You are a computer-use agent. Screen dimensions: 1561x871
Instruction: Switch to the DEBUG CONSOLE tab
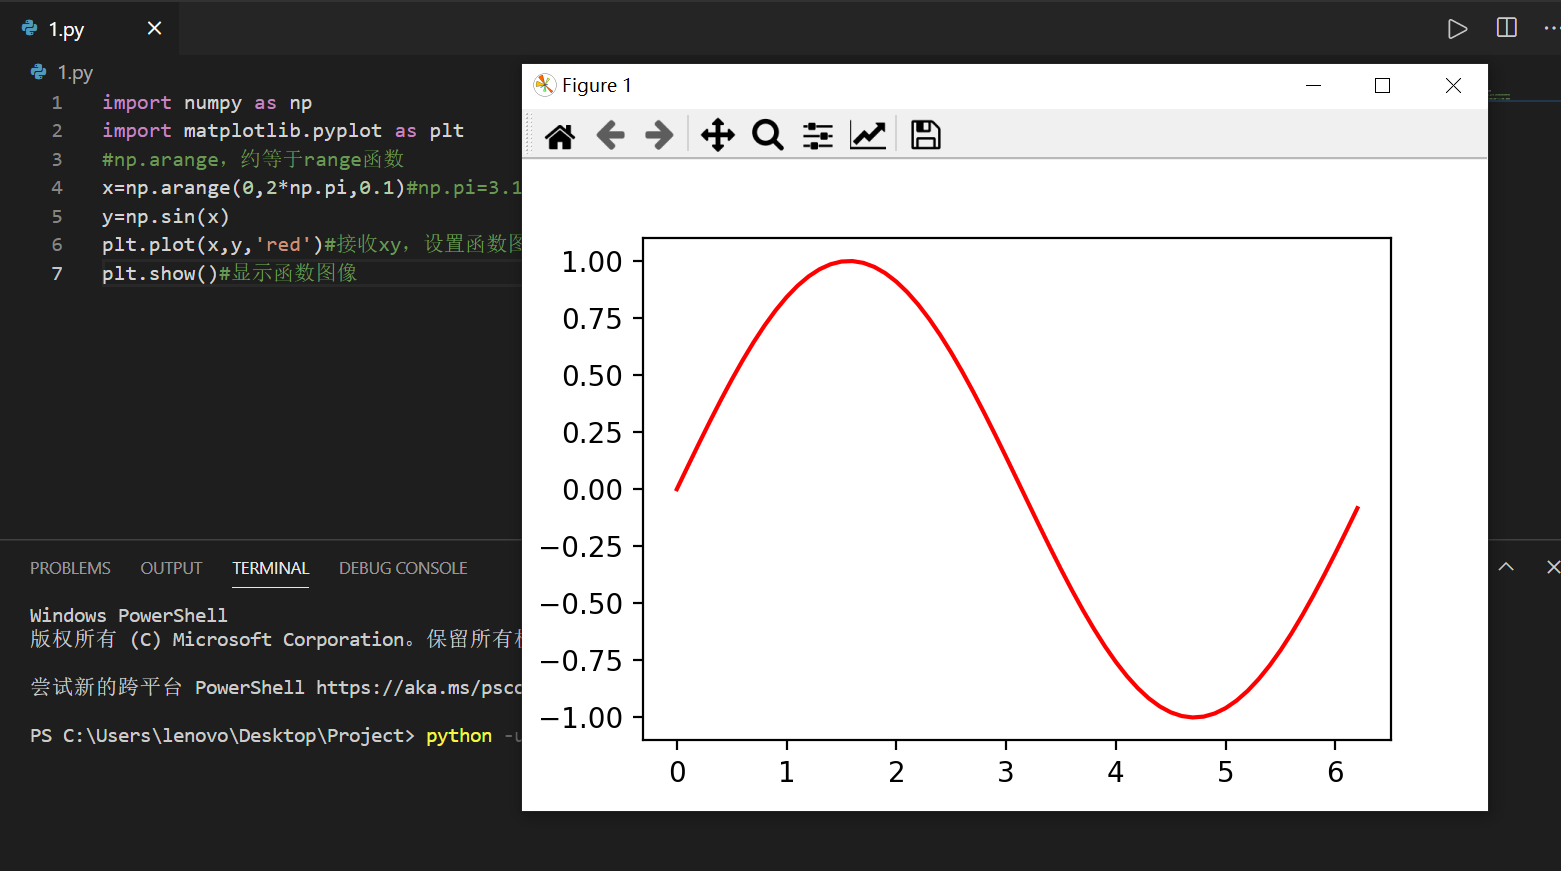(x=403, y=568)
